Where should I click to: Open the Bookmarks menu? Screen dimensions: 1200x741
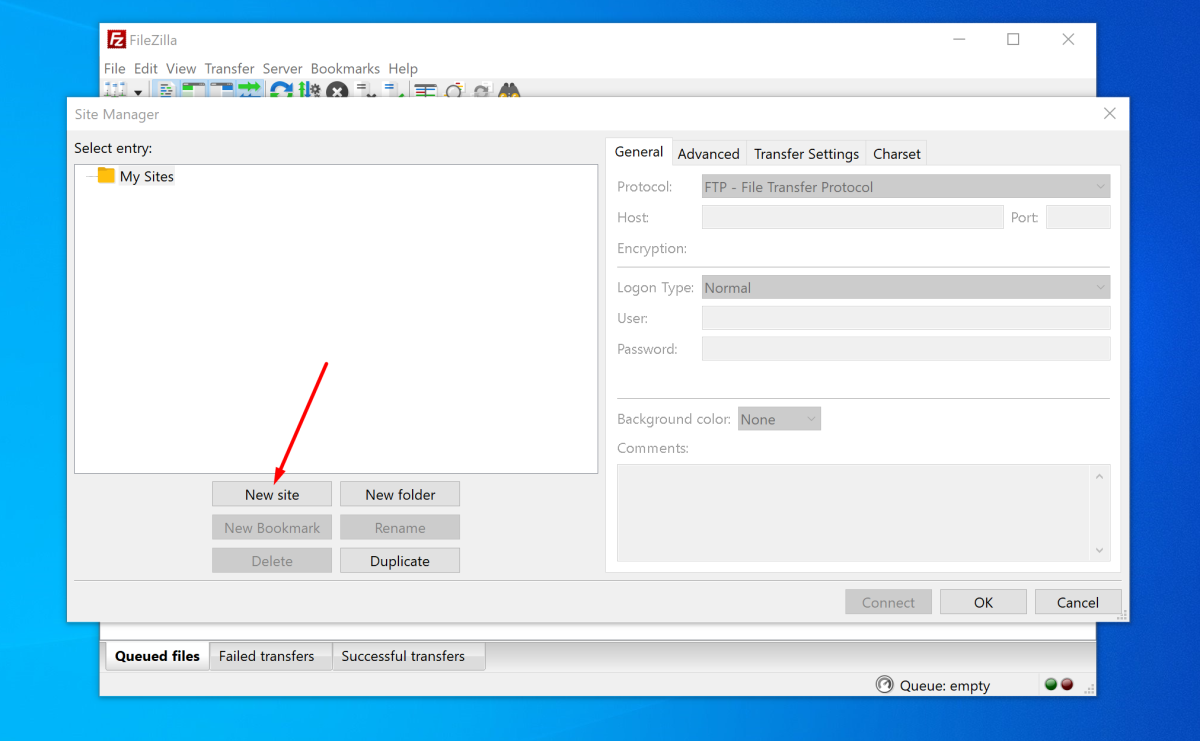[345, 69]
